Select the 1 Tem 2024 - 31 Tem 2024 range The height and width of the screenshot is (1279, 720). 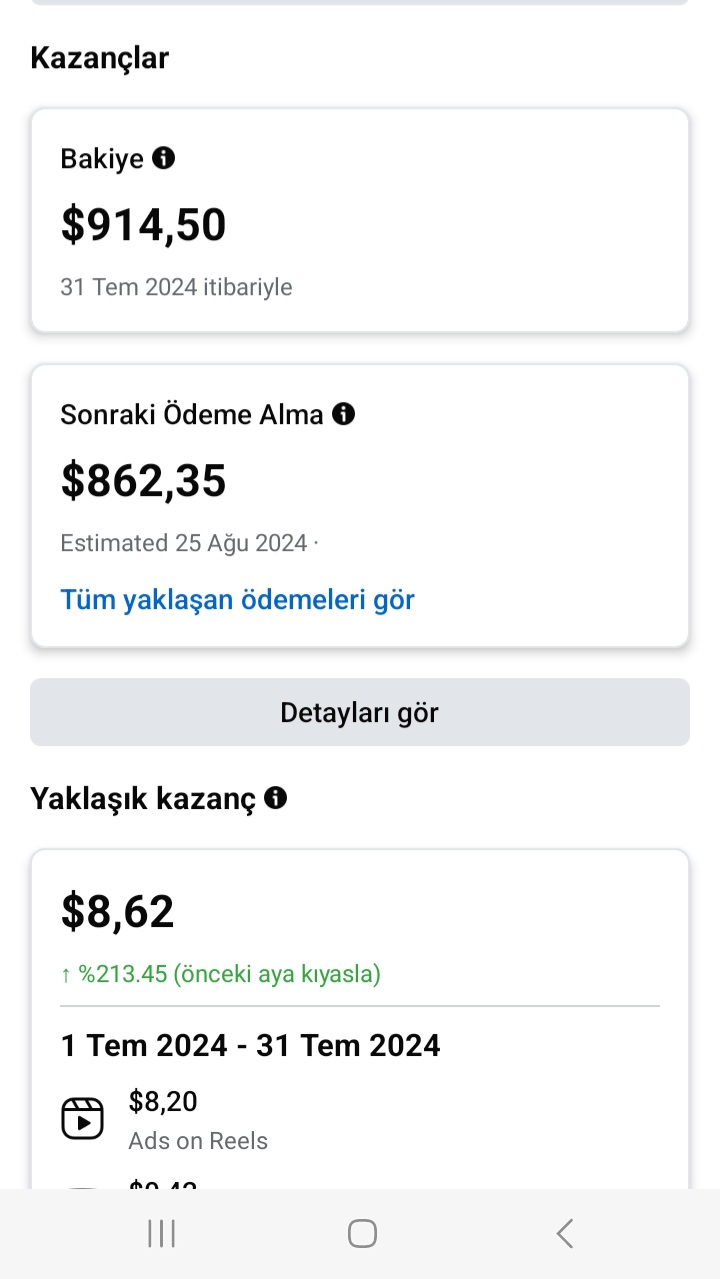pyautogui.click(x=250, y=1045)
